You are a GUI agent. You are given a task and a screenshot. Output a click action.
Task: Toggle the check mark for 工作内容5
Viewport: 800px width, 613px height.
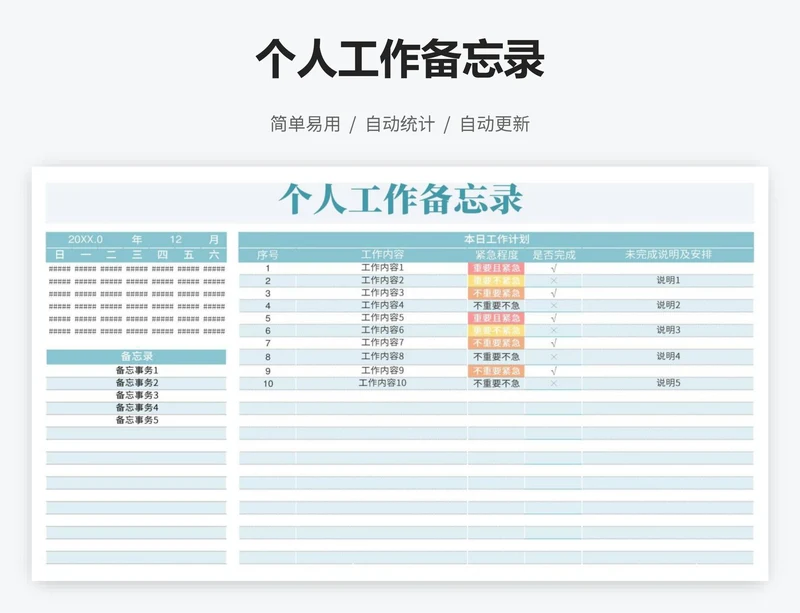coord(554,318)
